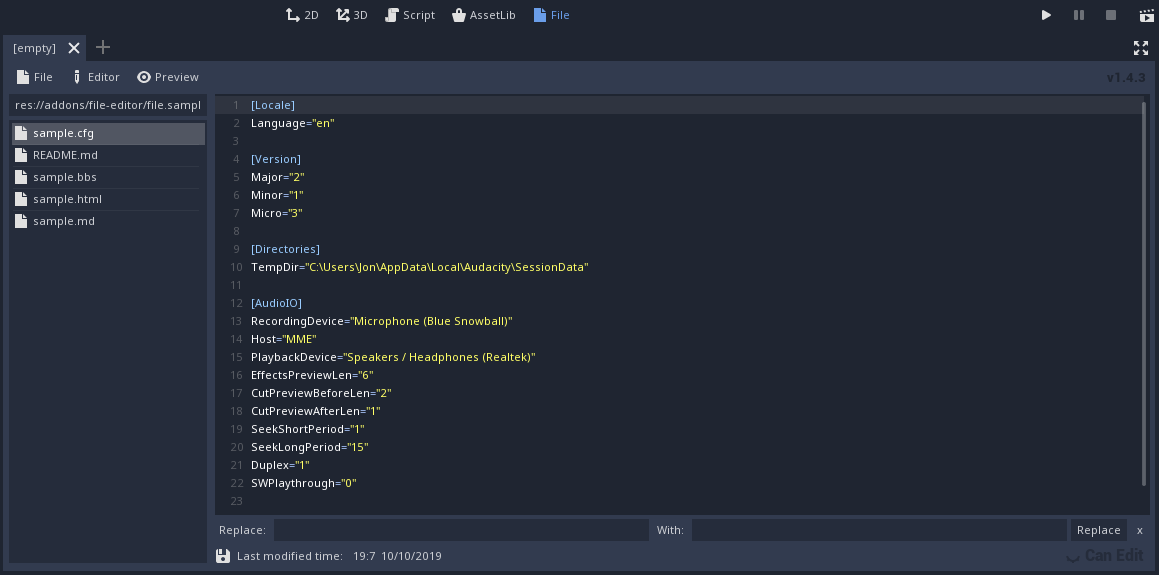Click the sample.html file icon

pos(21,199)
